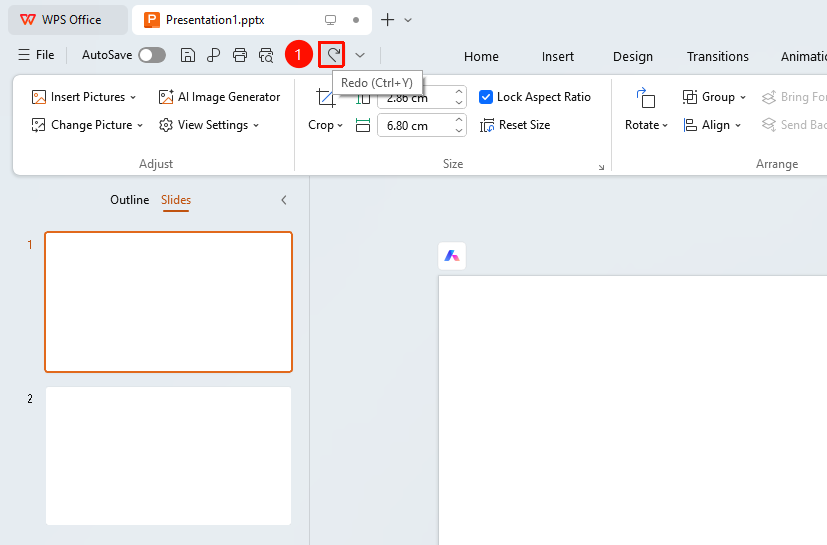Open the Insert ribbon tab

(x=557, y=56)
